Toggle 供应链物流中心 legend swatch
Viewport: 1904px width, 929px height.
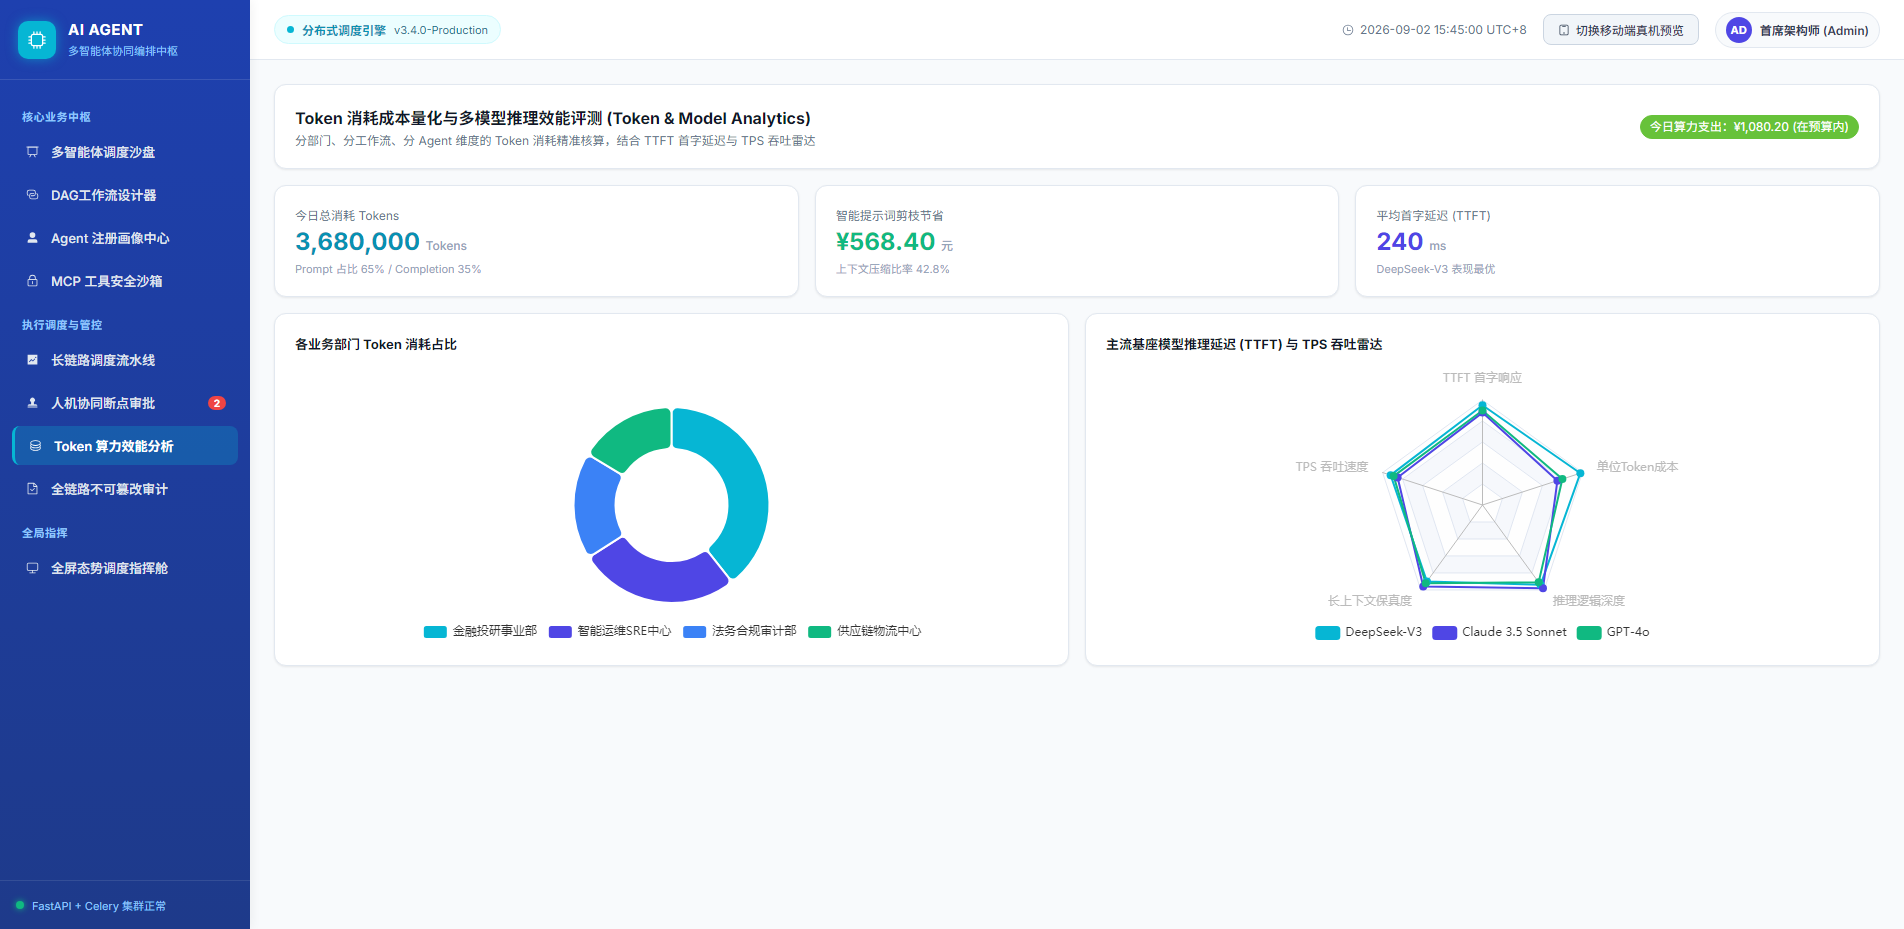(x=820, y=632)
